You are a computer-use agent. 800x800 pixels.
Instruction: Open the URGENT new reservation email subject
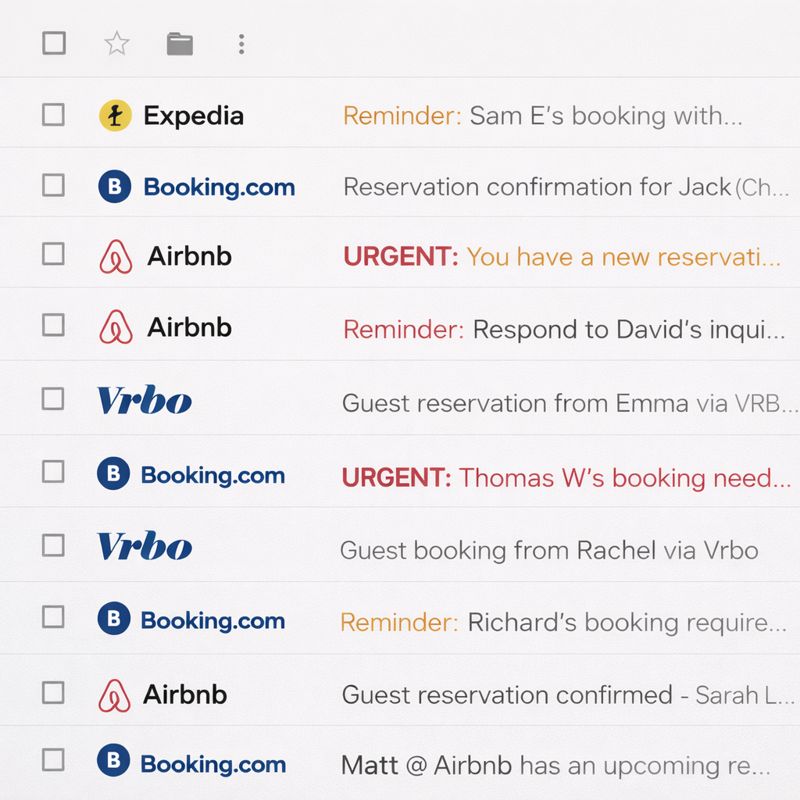[x=561, y=257]
